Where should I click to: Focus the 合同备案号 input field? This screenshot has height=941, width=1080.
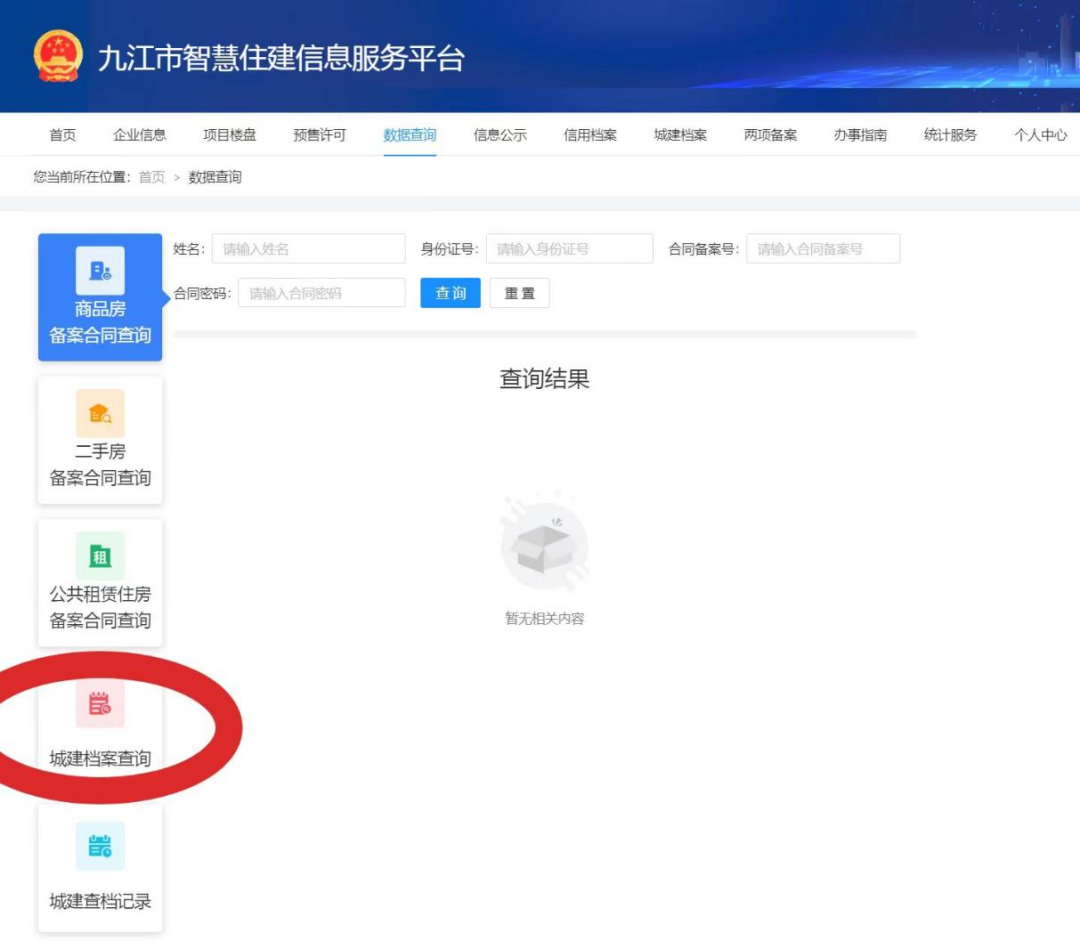click(823, 249)
